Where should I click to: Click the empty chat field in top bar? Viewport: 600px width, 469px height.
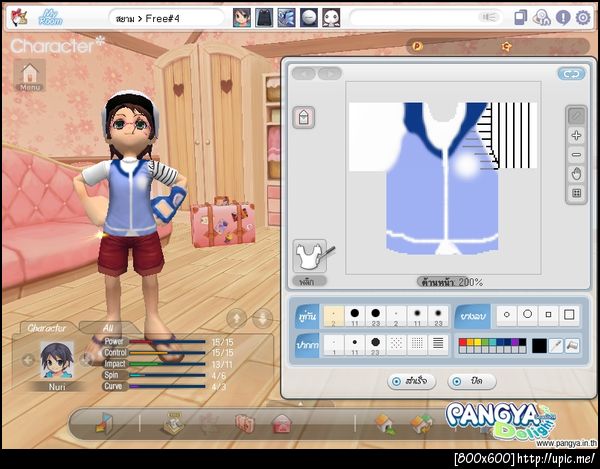[426, 18]
